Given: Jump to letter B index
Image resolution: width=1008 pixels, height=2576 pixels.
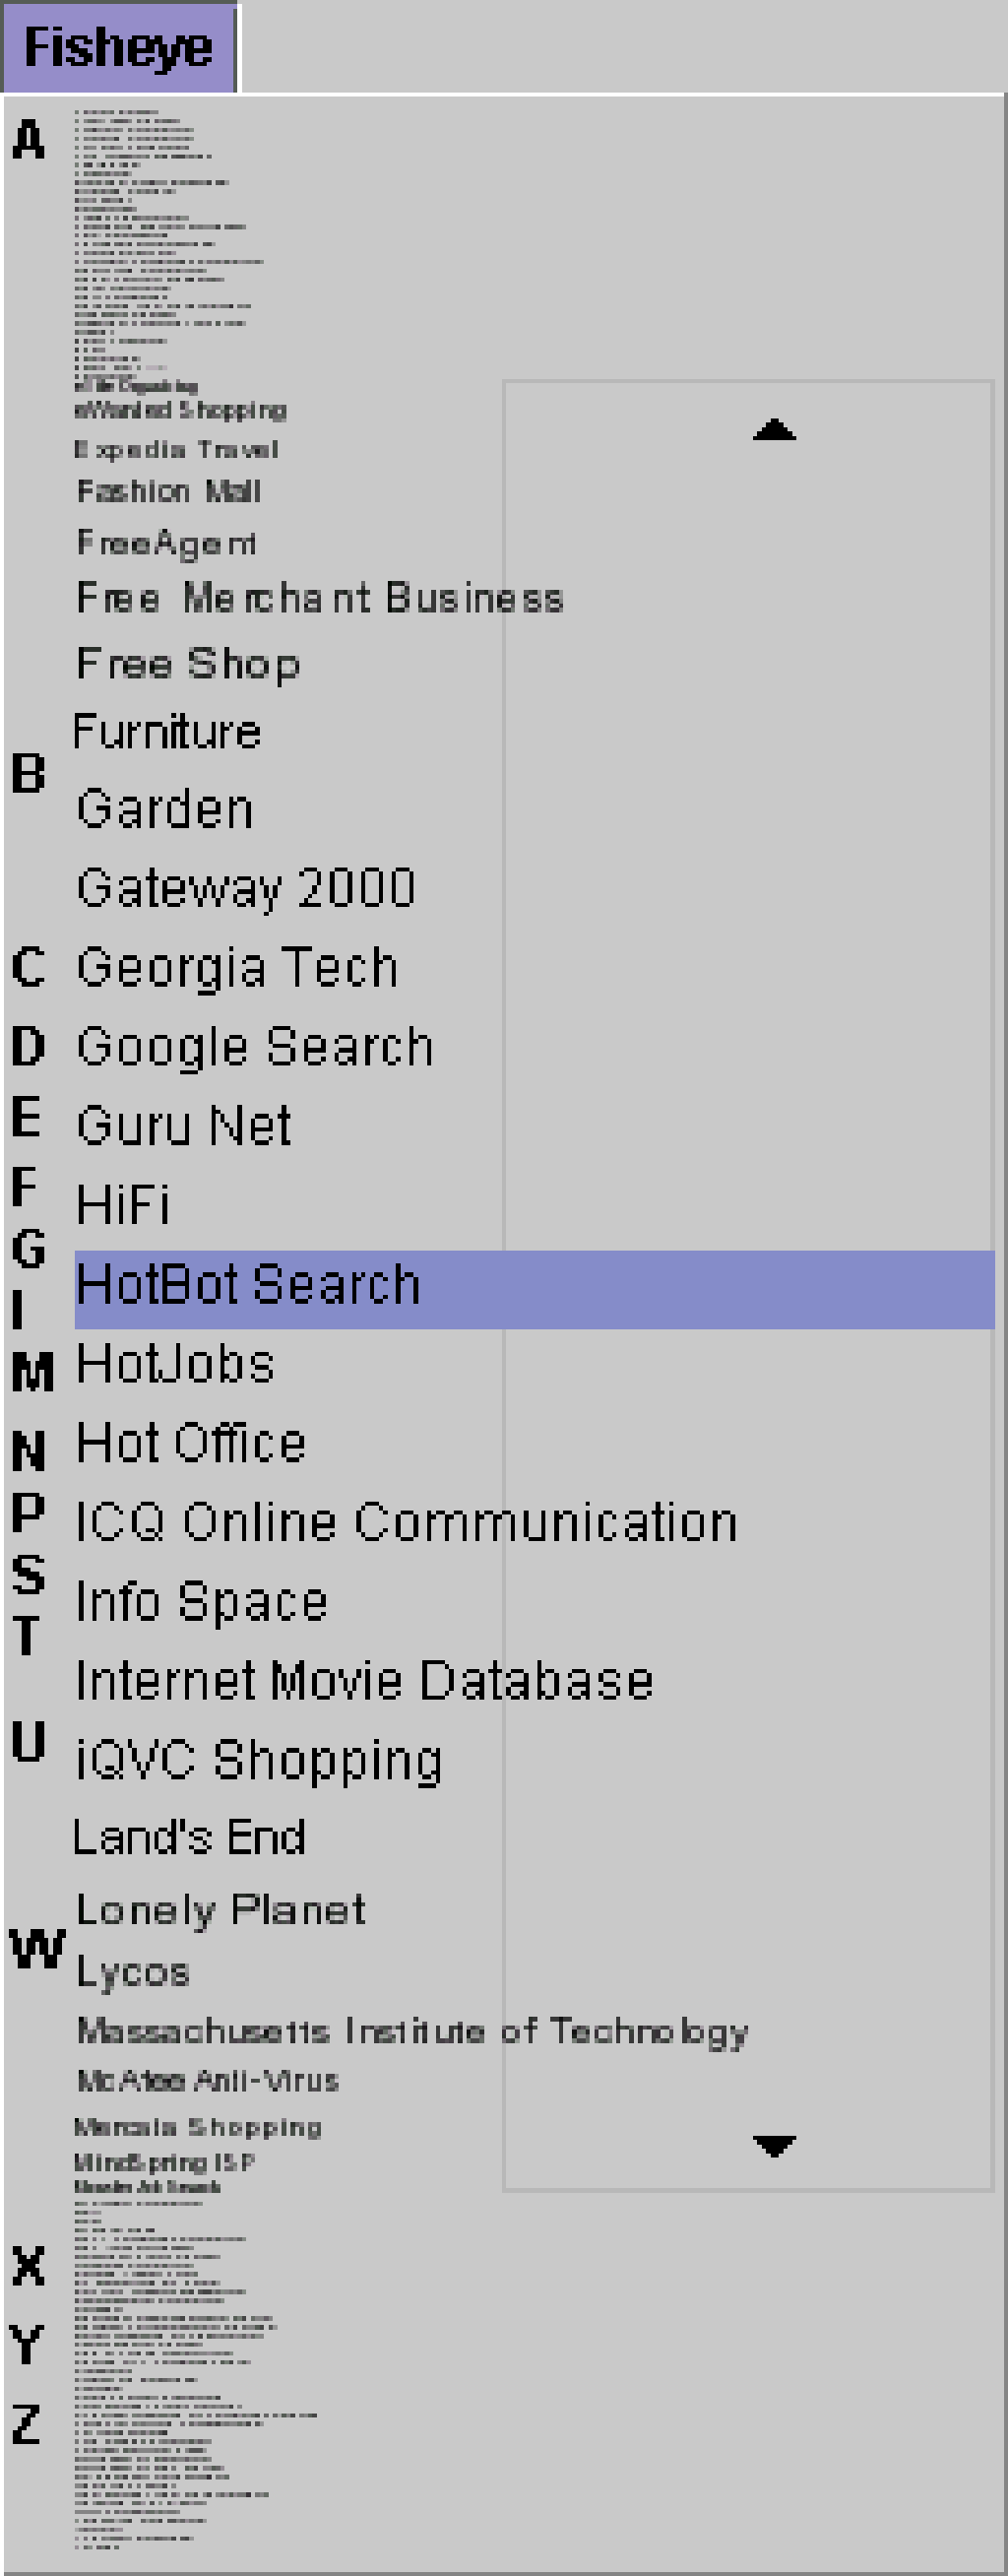Looking at the screenshot, I should pos(29,773).
